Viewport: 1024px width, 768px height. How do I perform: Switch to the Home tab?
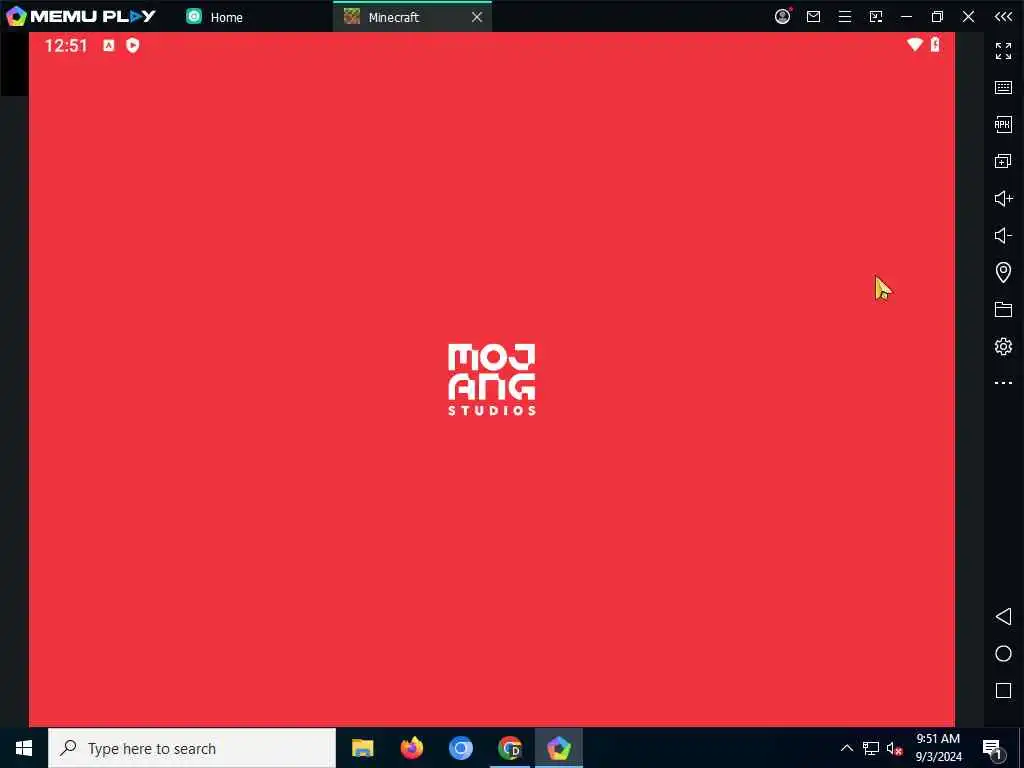(x=215, y=17)
